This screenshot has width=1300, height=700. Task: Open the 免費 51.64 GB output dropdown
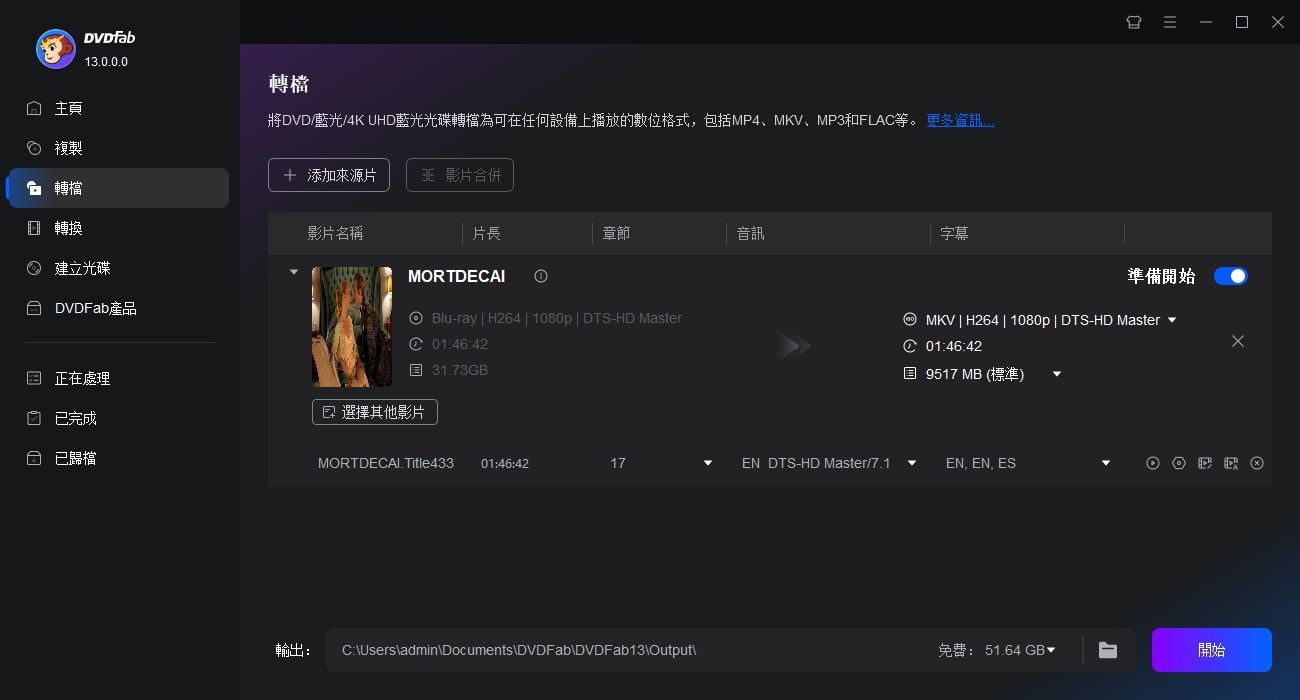click(1051, 650)
